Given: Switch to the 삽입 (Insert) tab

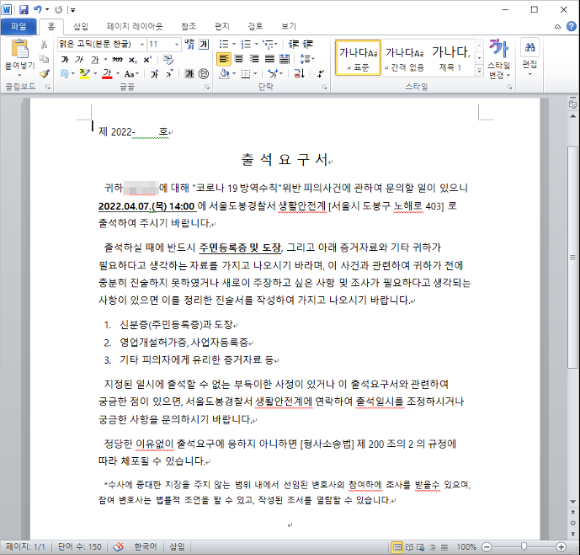Looking at the screenshot, I should [x=81, y=26].
